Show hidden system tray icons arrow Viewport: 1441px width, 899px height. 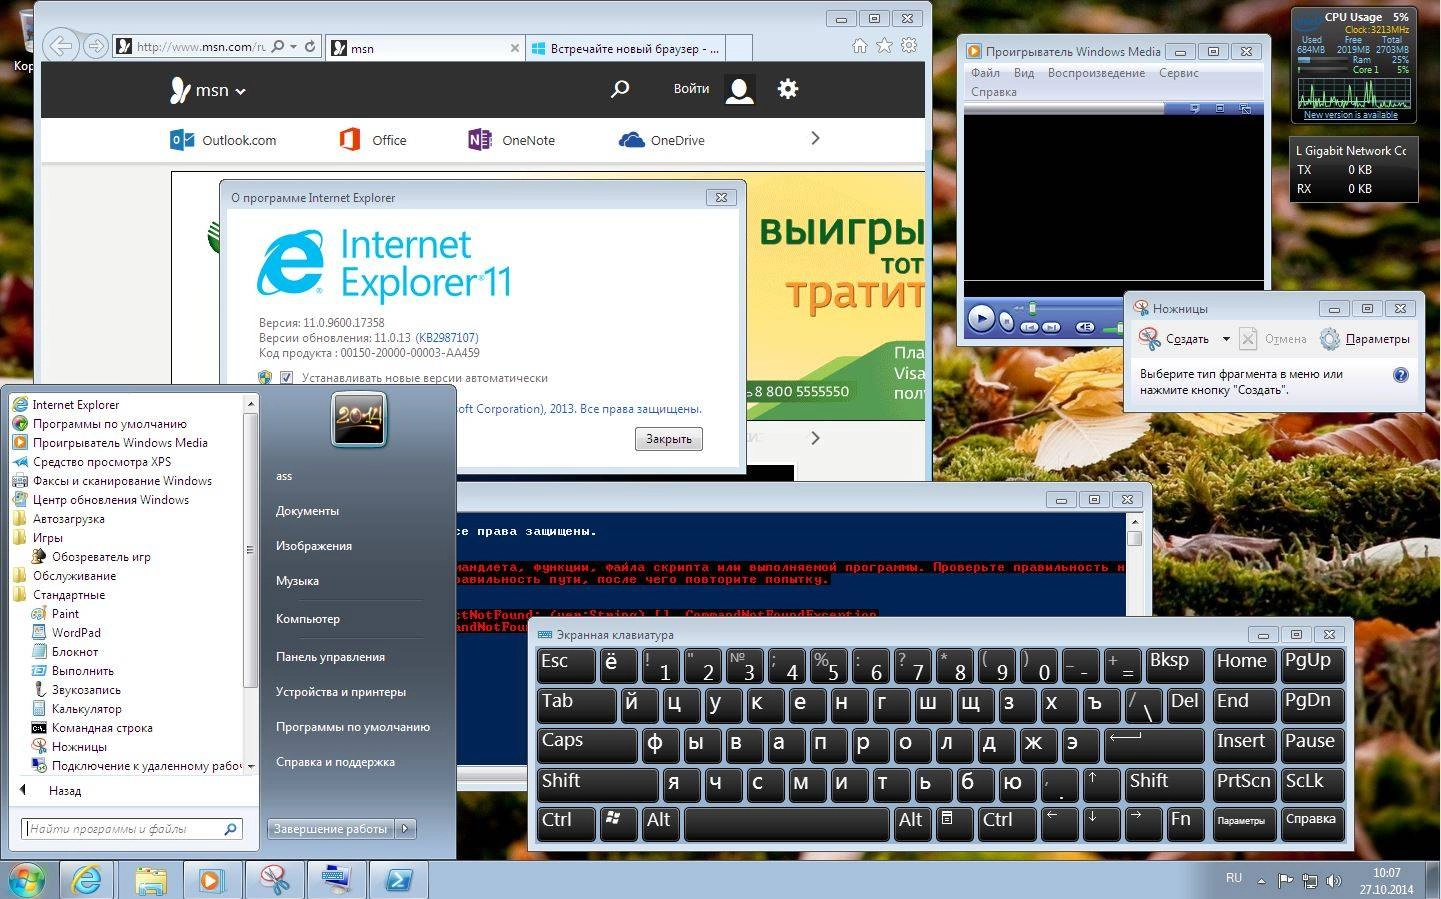(x=1261, y=881)
